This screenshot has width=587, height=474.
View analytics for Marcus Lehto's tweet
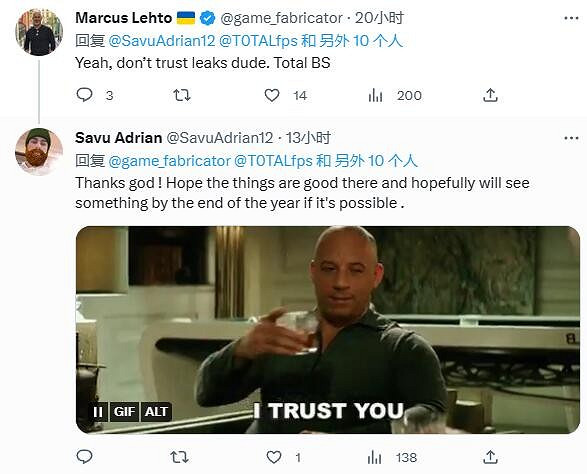point(375,95)
